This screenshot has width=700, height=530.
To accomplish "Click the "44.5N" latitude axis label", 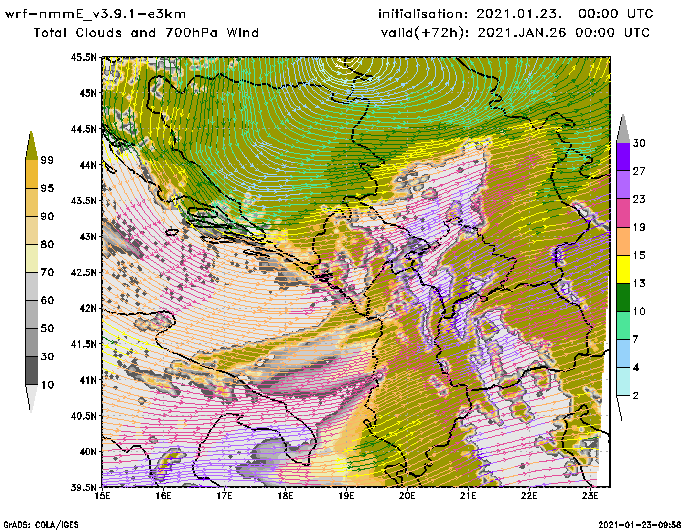I will pos(83,129).
